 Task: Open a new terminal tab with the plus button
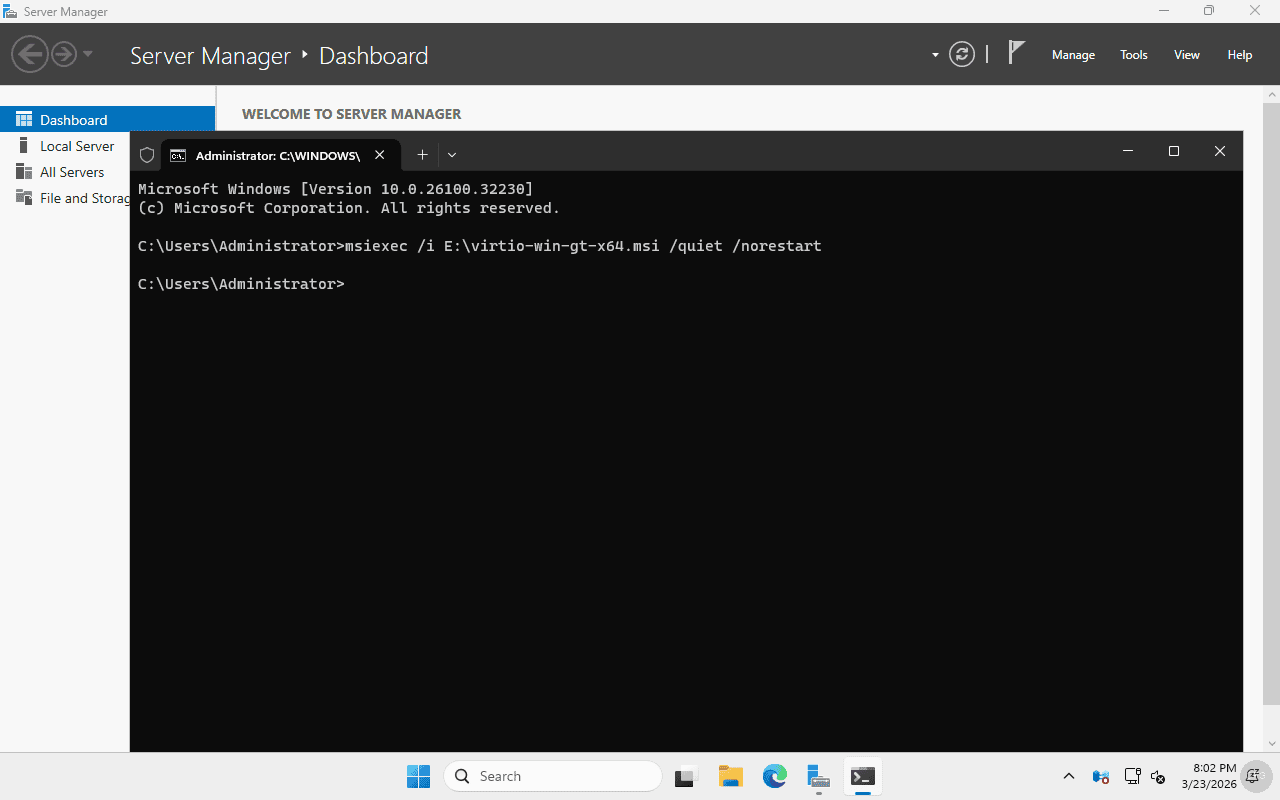coord(422,155)
